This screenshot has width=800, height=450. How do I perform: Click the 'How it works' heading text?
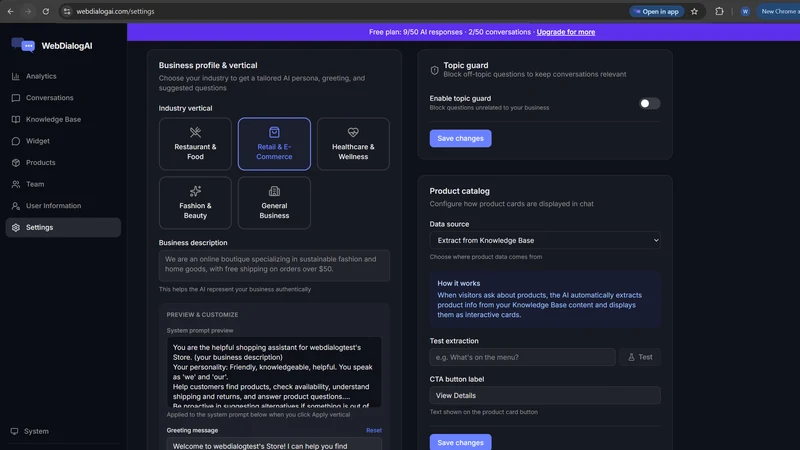[458, 283]
